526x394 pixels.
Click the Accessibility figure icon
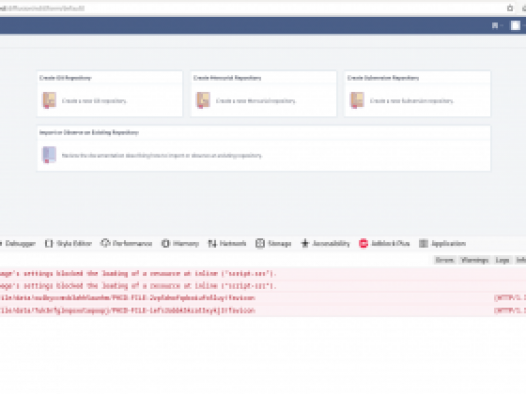(x=305, y=243)
